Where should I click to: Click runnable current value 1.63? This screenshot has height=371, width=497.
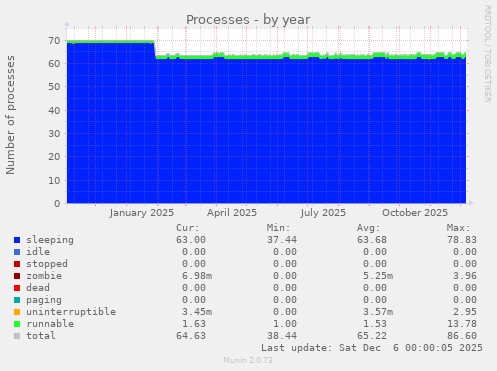pos(194,324)
